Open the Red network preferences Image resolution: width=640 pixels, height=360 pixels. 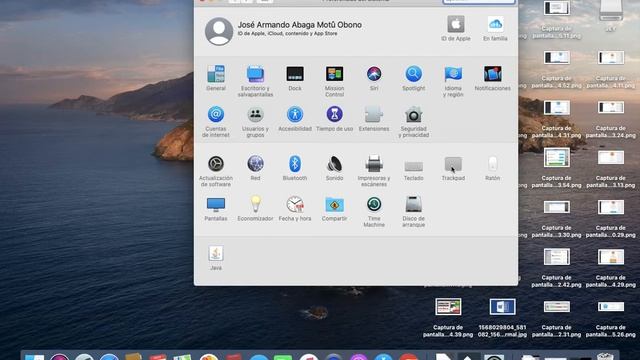point(256,164)
